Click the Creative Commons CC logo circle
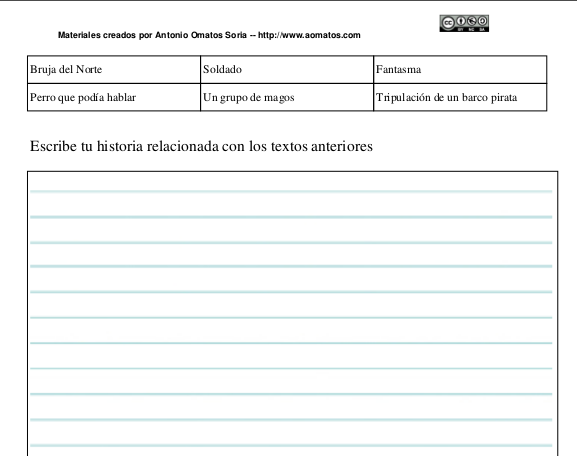This screenshot has height=456, width=577. (x=447, y=23)
